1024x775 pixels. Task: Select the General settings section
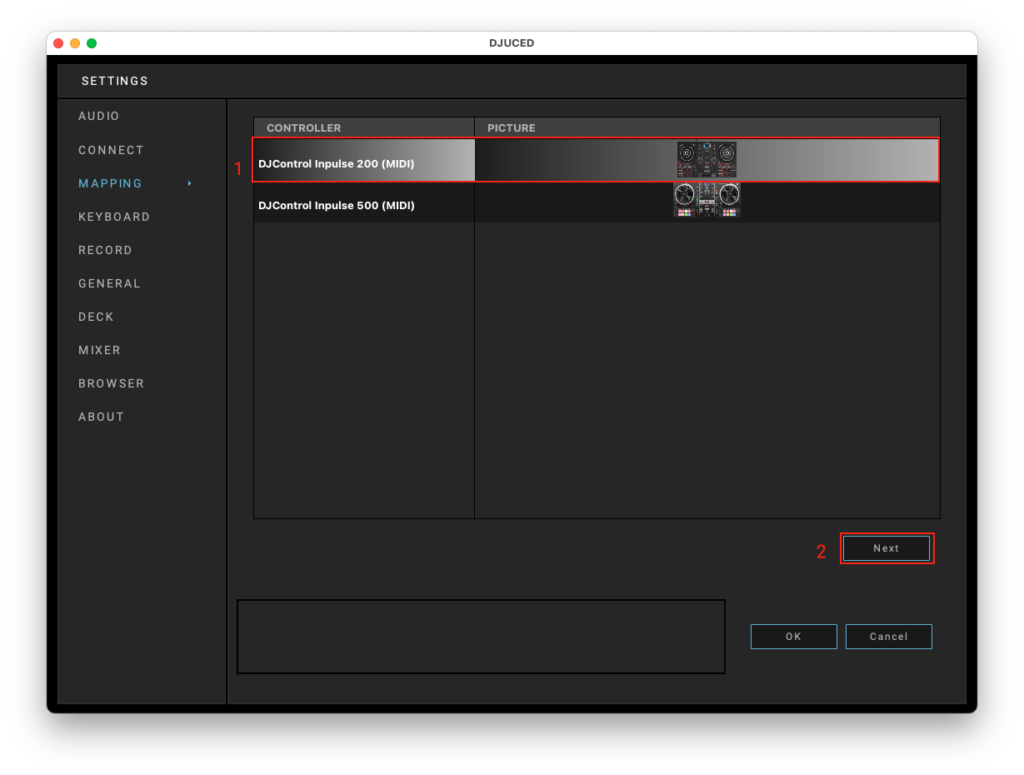tap(109, 283)
